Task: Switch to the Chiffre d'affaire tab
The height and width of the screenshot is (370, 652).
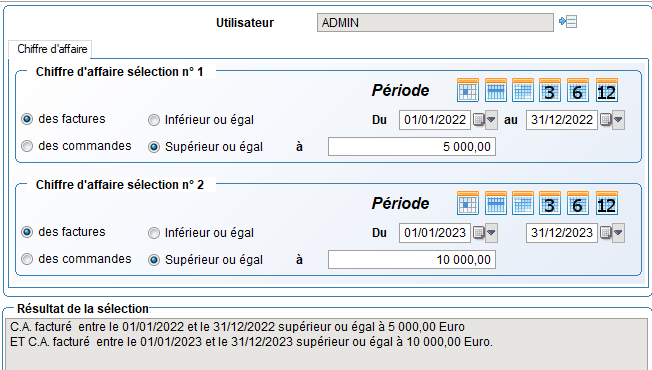Action: [52, 49]
